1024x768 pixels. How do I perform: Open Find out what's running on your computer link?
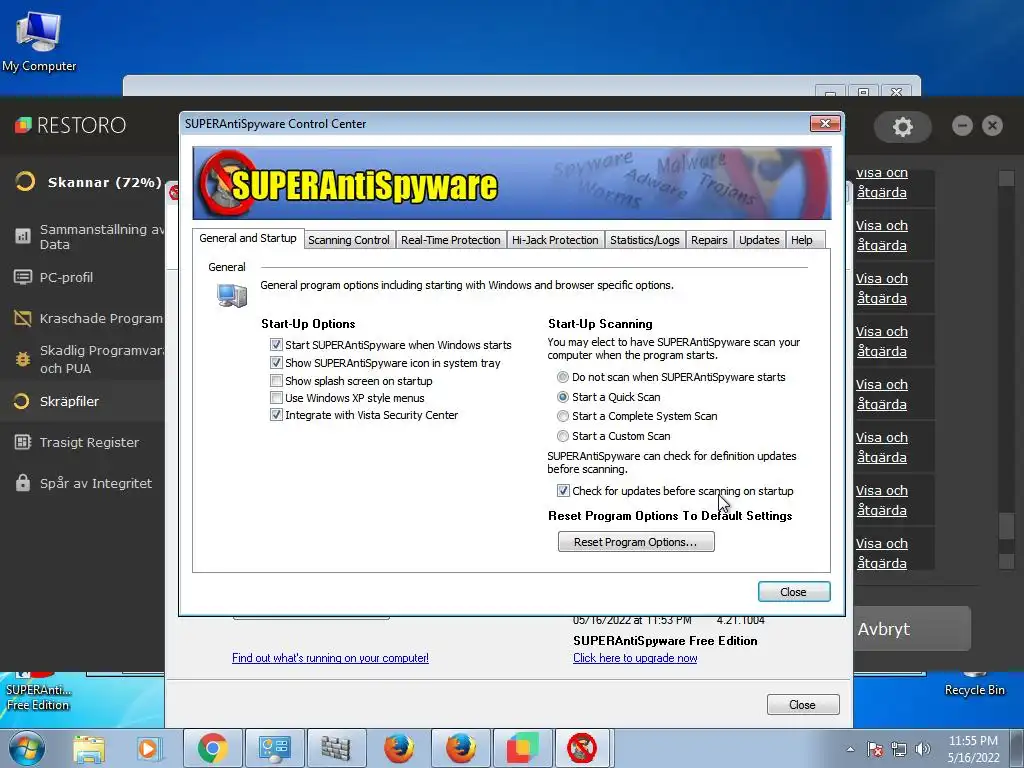pyautogui.click(x=330, y=658)
